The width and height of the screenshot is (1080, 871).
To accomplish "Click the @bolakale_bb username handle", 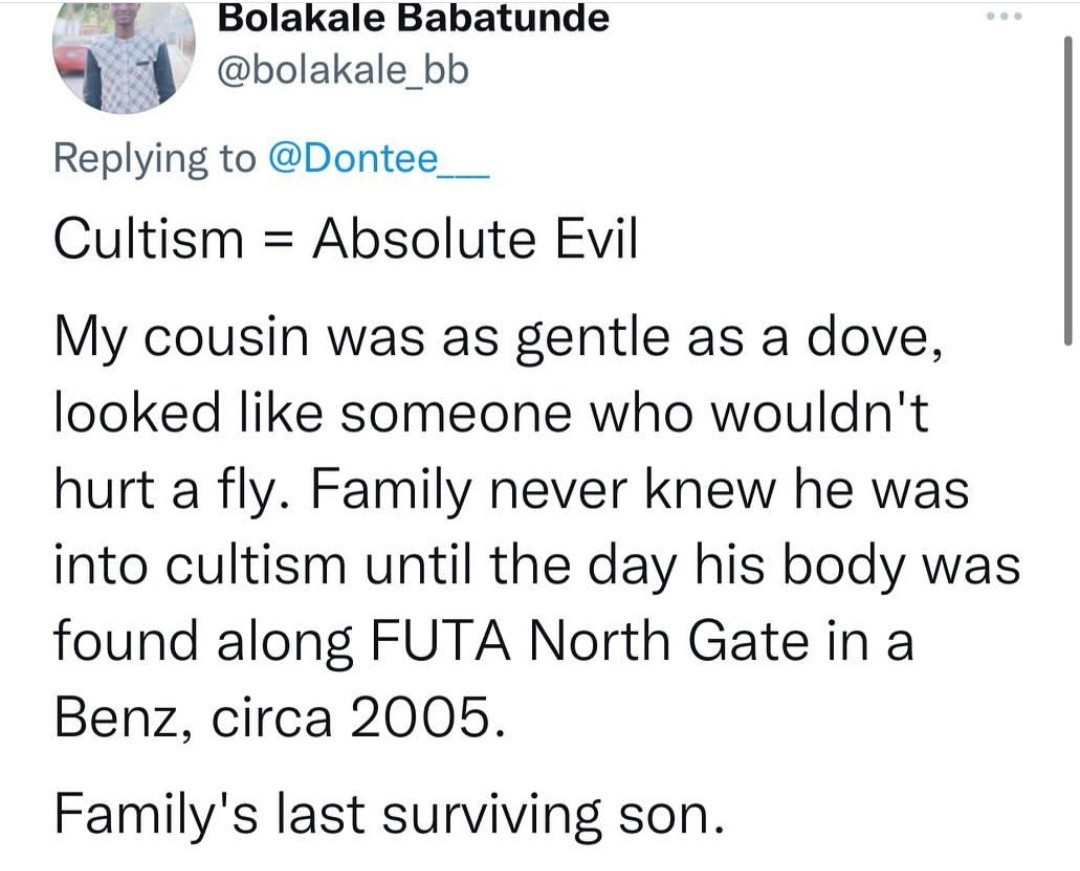I will coord(342,72).
